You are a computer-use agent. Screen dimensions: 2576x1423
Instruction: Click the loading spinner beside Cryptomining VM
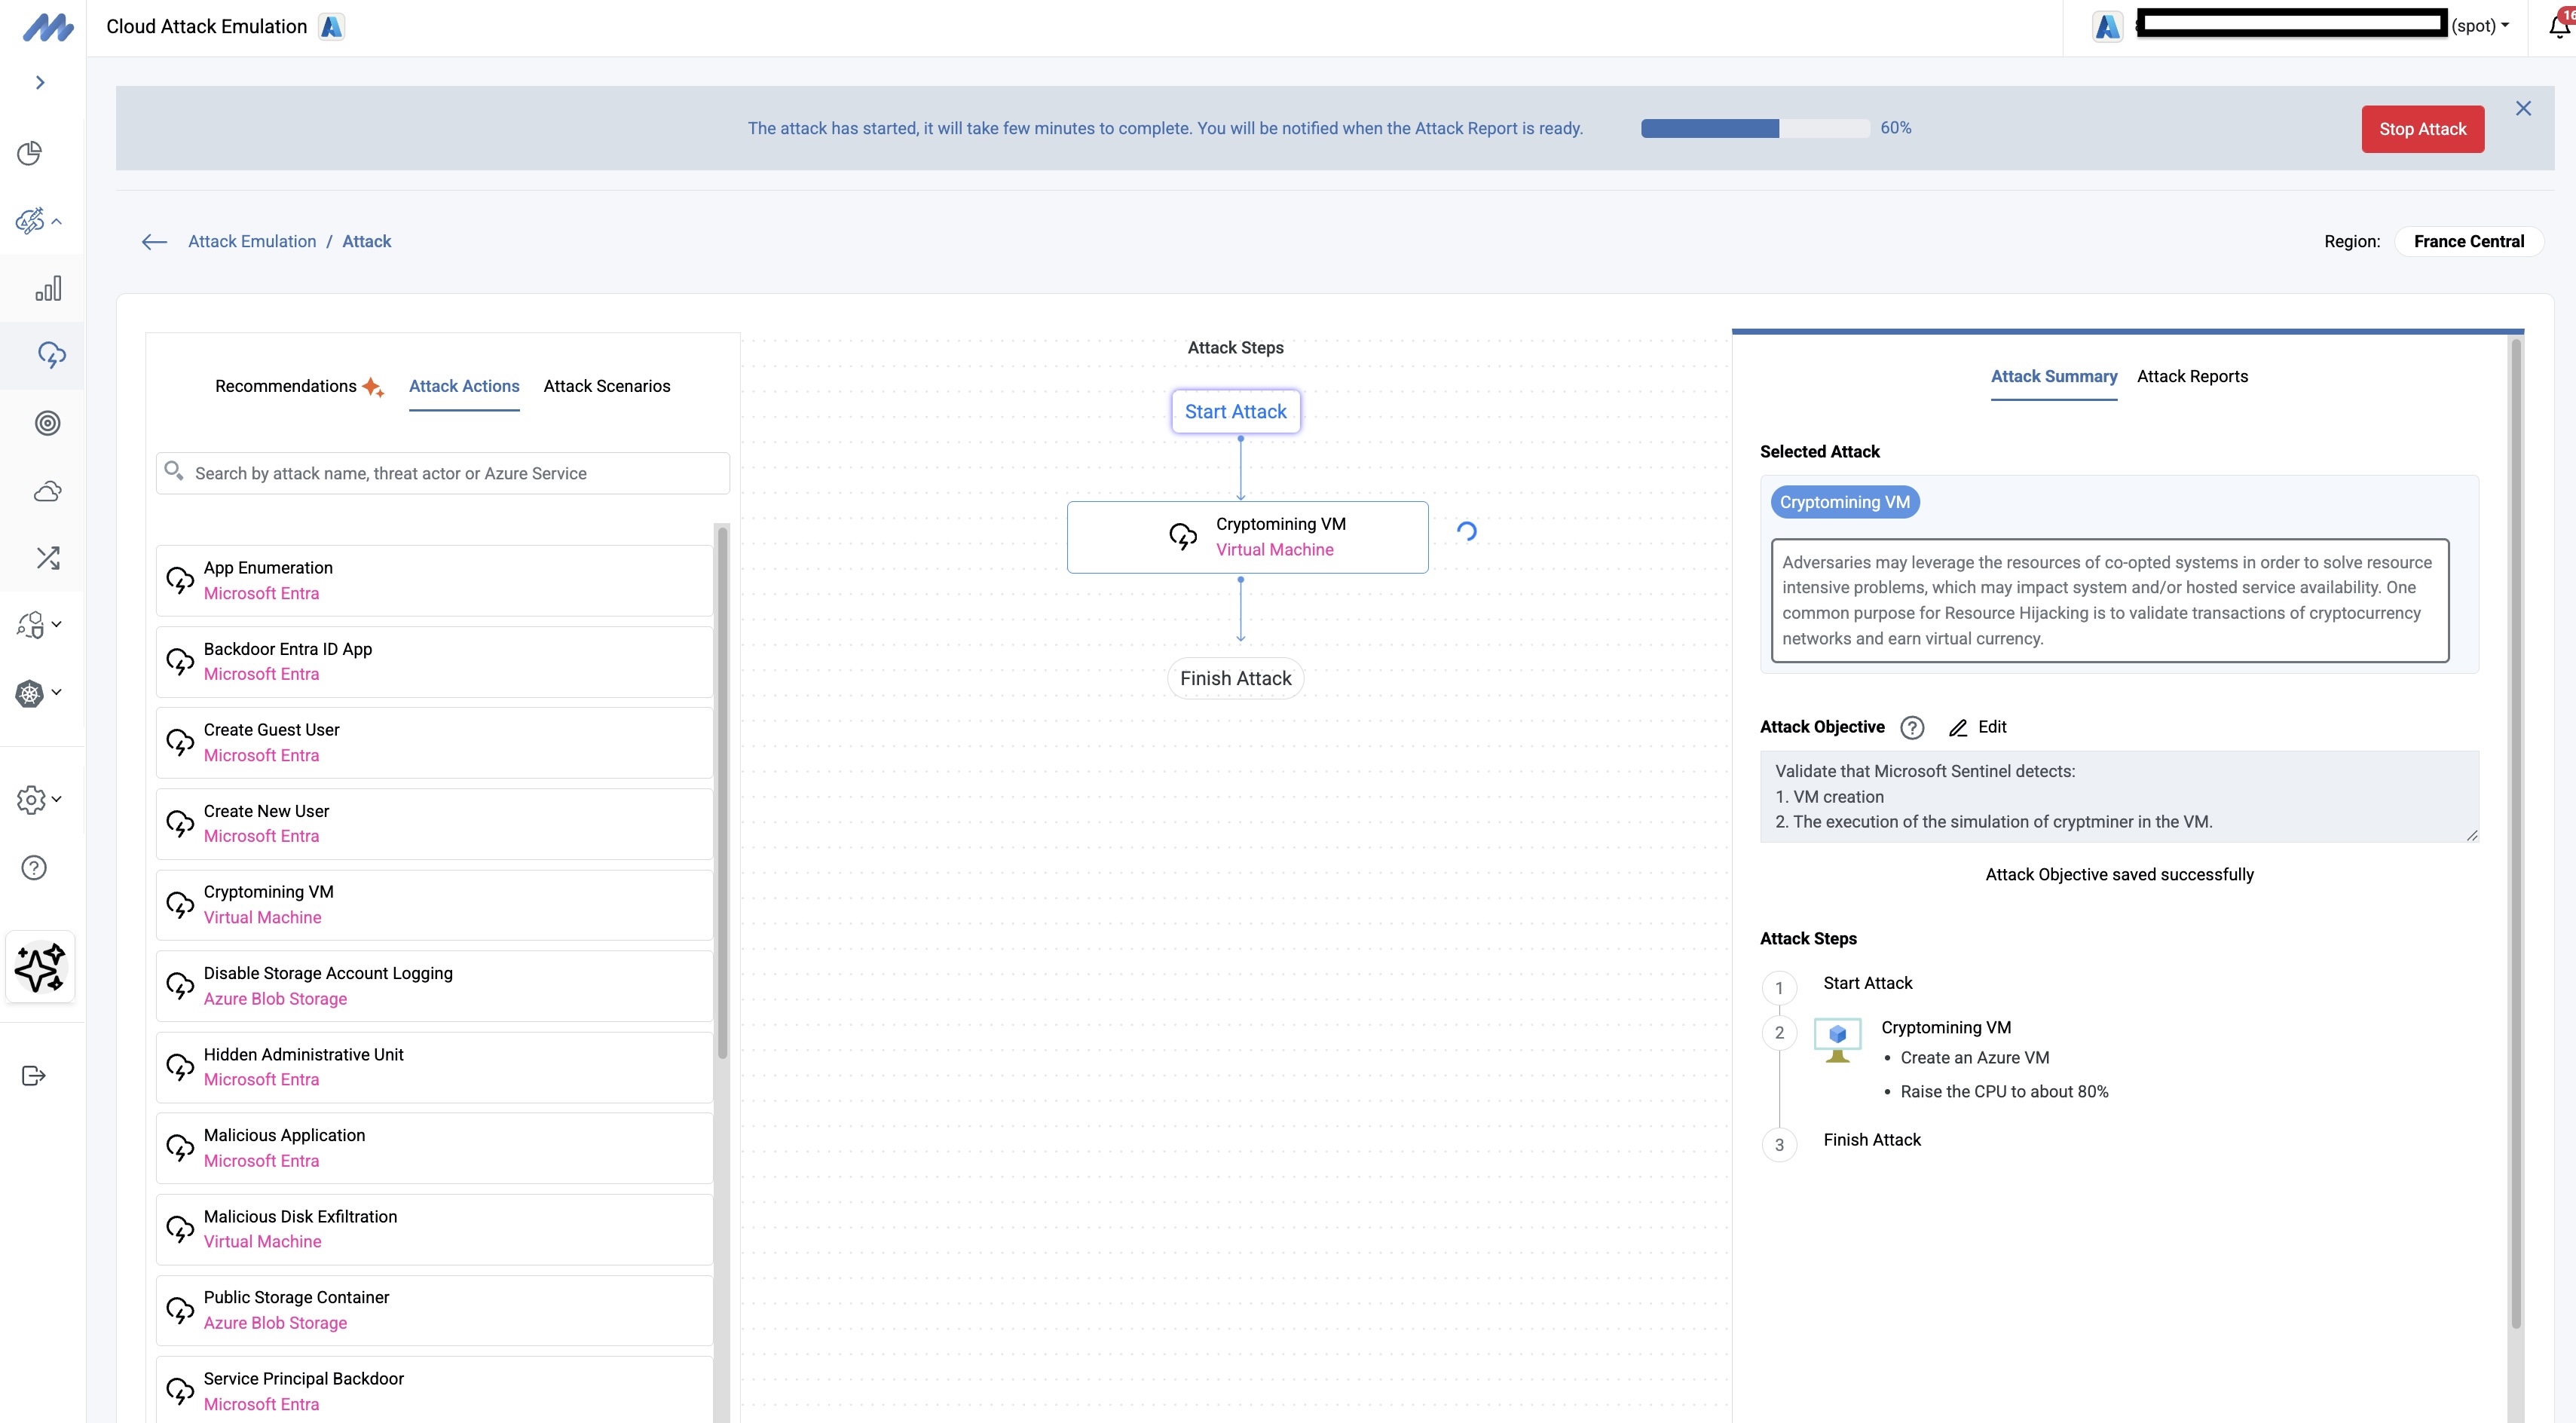[1466, 531]
